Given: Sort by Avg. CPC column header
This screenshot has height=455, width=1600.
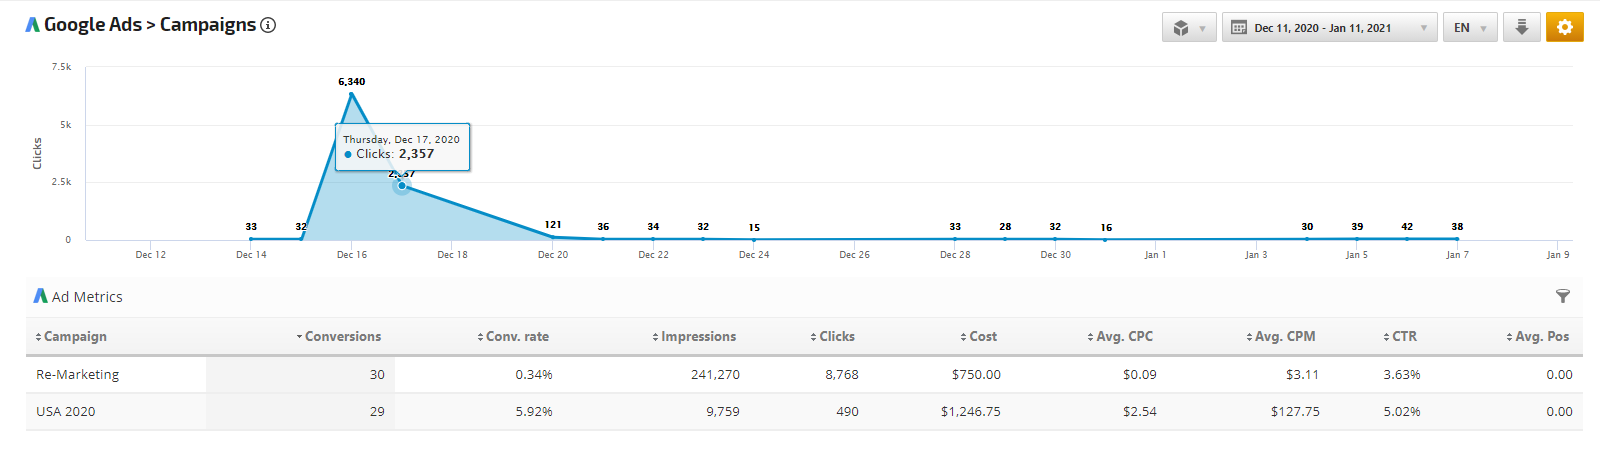Looking at the screenshot, I should coord(1124,337).
